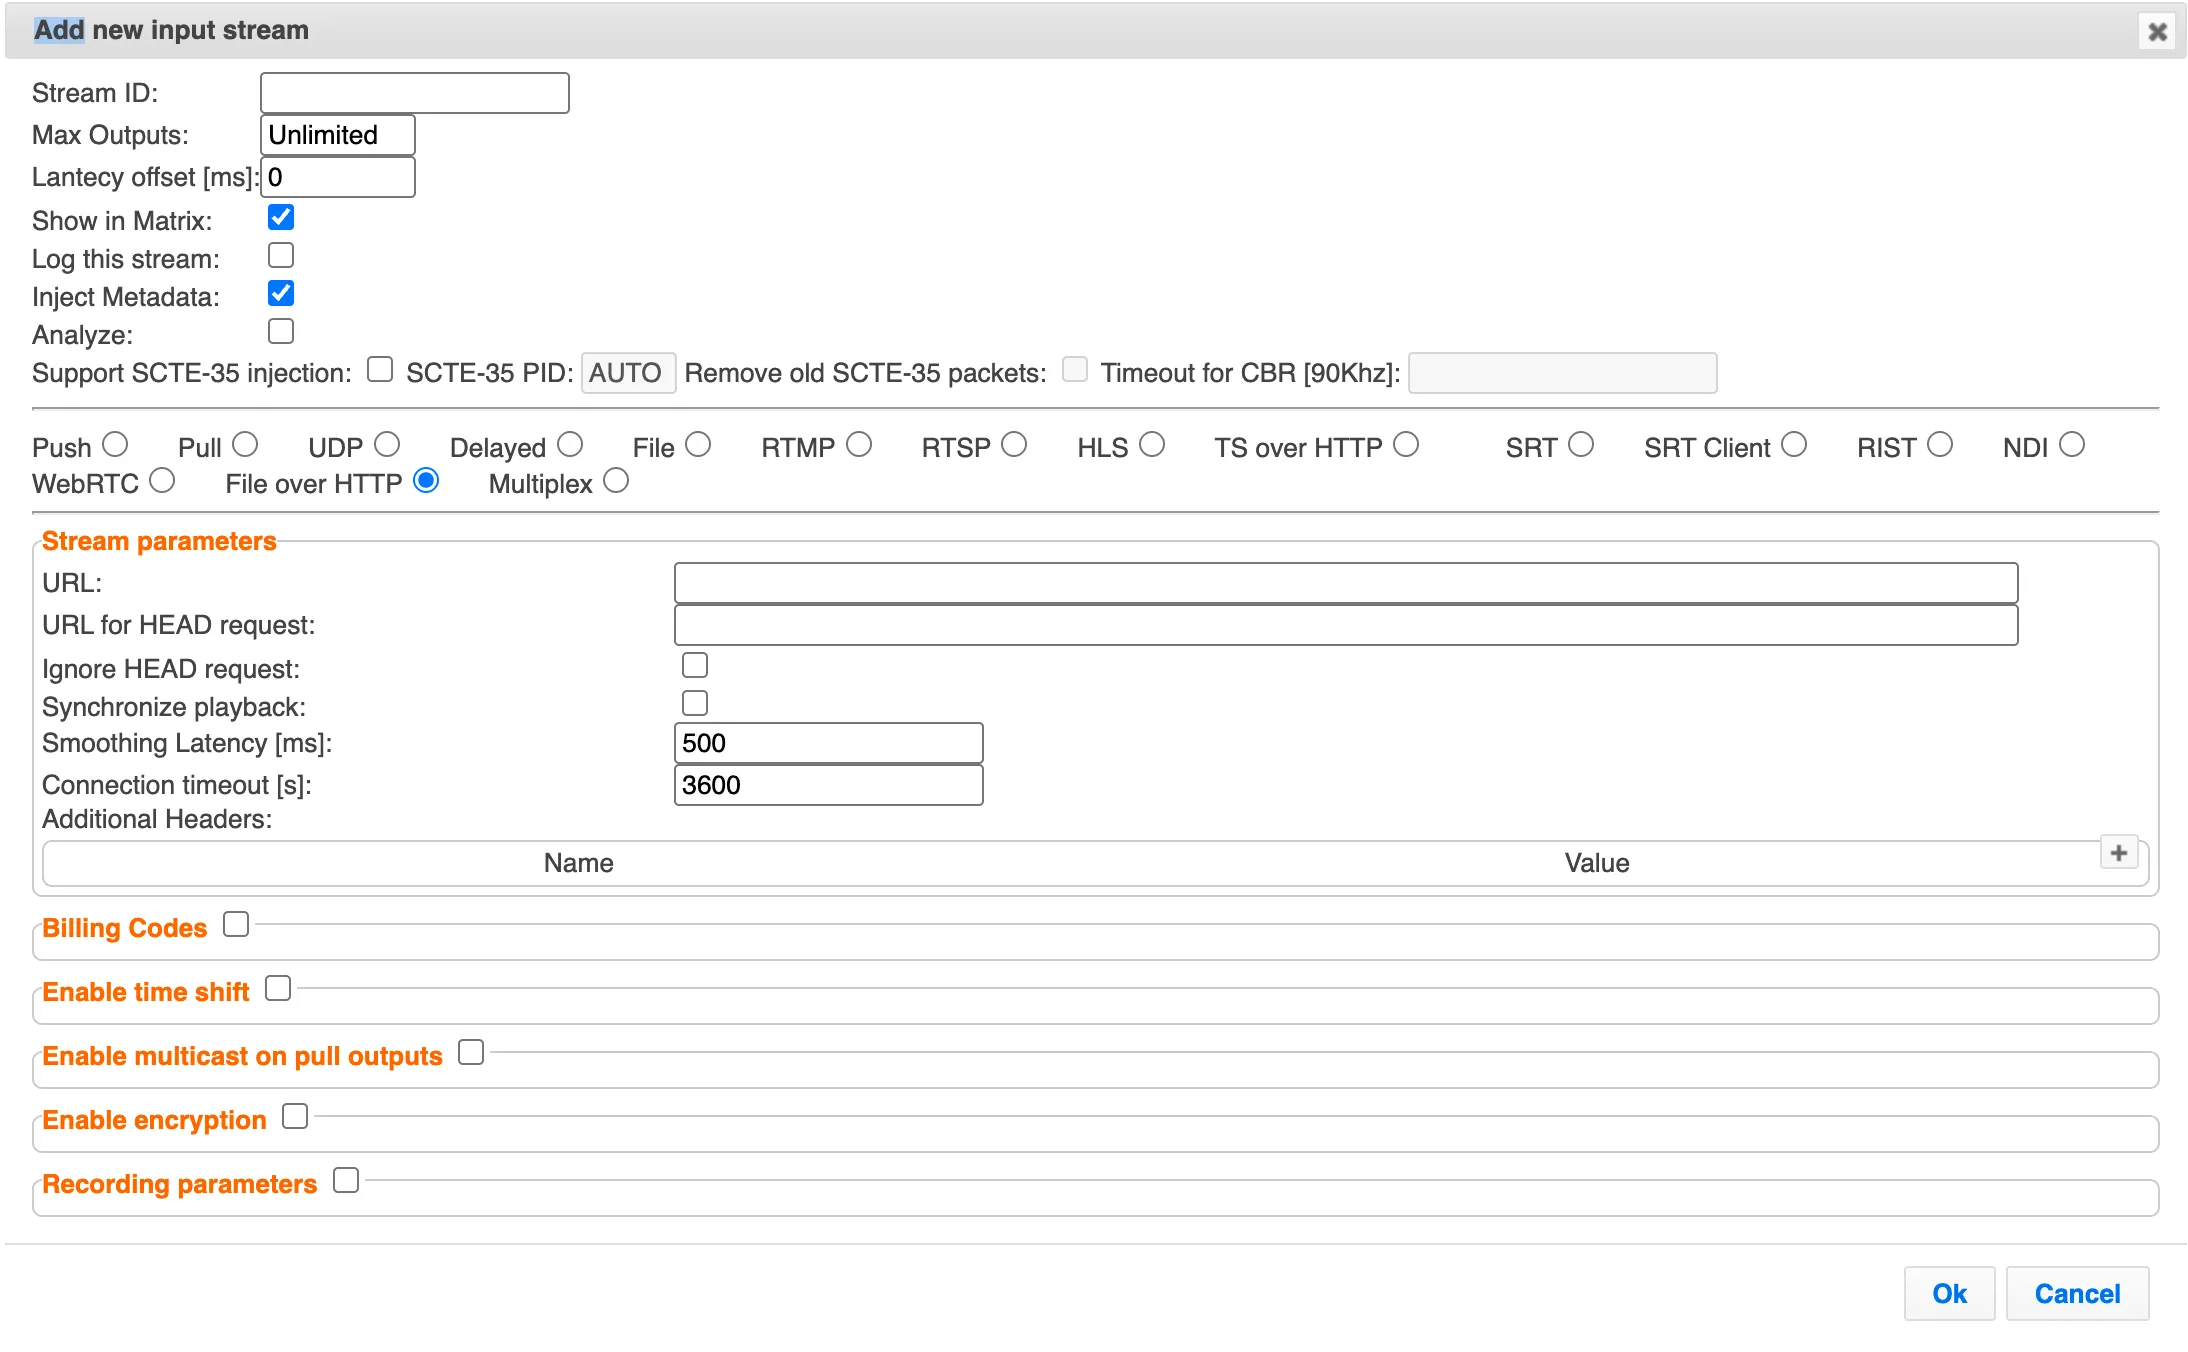Click Smoothing Latency field showing 500
2188x1352 pixels.
tap(829, 743)
